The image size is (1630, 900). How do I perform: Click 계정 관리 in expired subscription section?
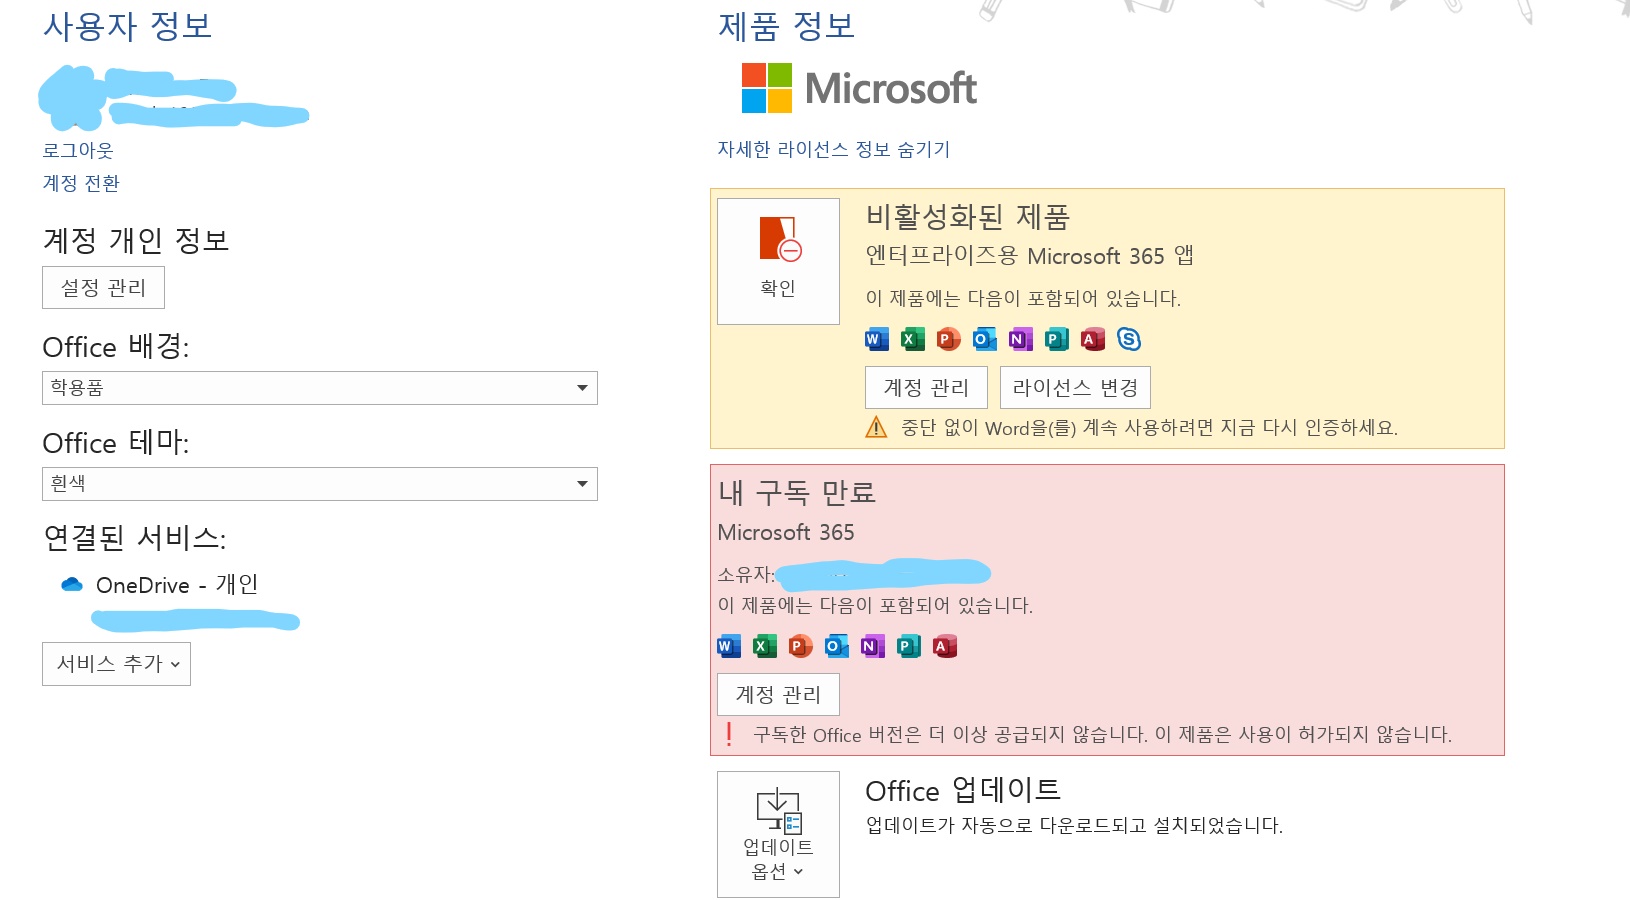(x=778, y=695)
